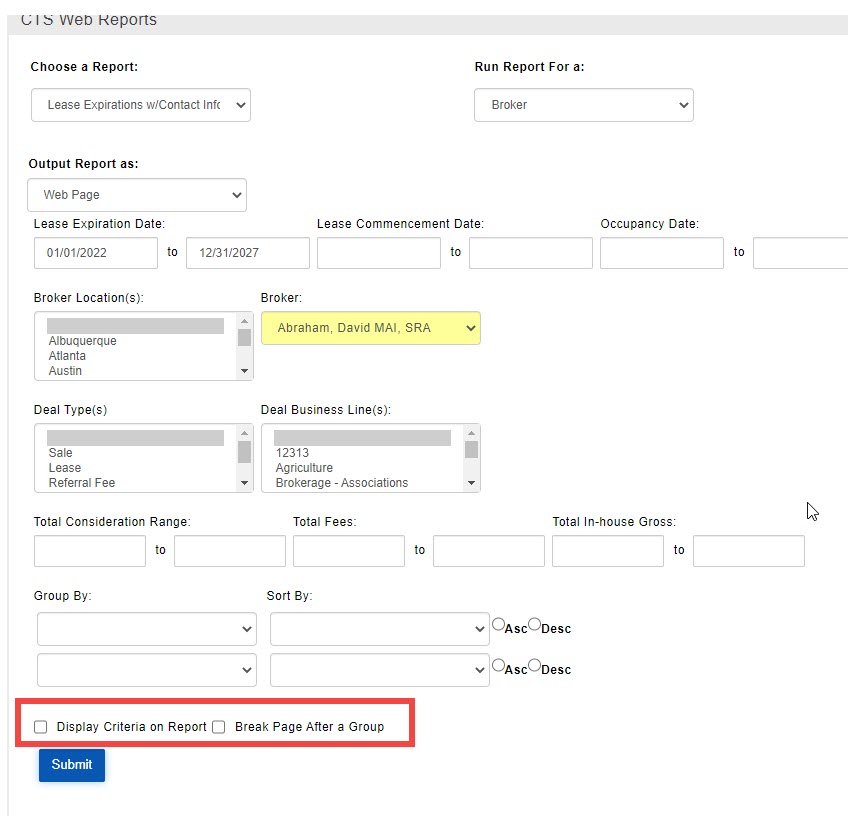Click Lease Expiration end date field
The height and width of the screenshot is (816, 848).
[x=248, y=253]
